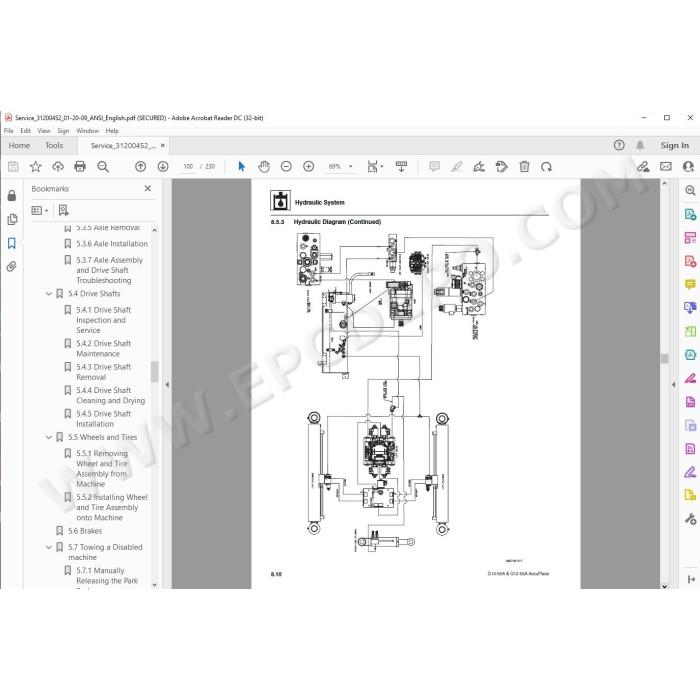
Task: Close the Bookmarks panel
Action: pyautogui.click(x=148, y=189)
